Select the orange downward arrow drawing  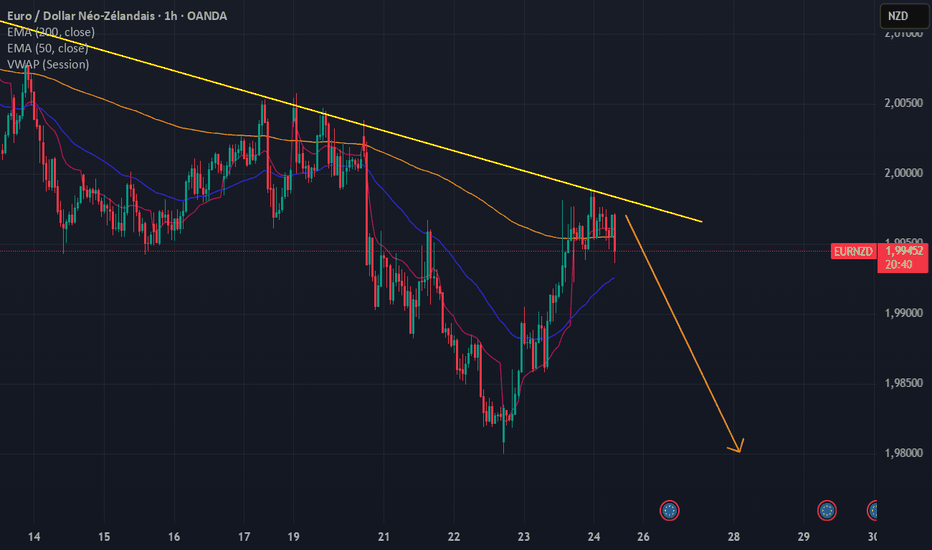click(x=684, y=334)
